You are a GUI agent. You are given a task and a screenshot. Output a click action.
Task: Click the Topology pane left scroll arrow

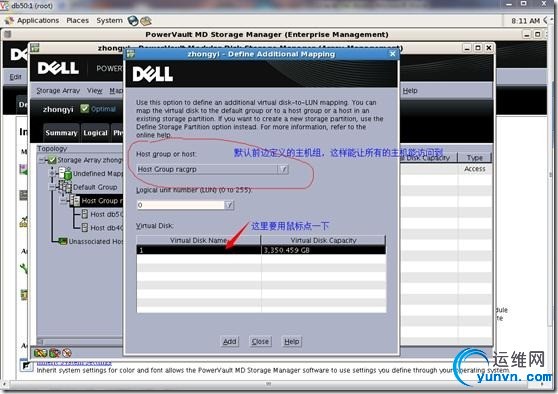40,342
